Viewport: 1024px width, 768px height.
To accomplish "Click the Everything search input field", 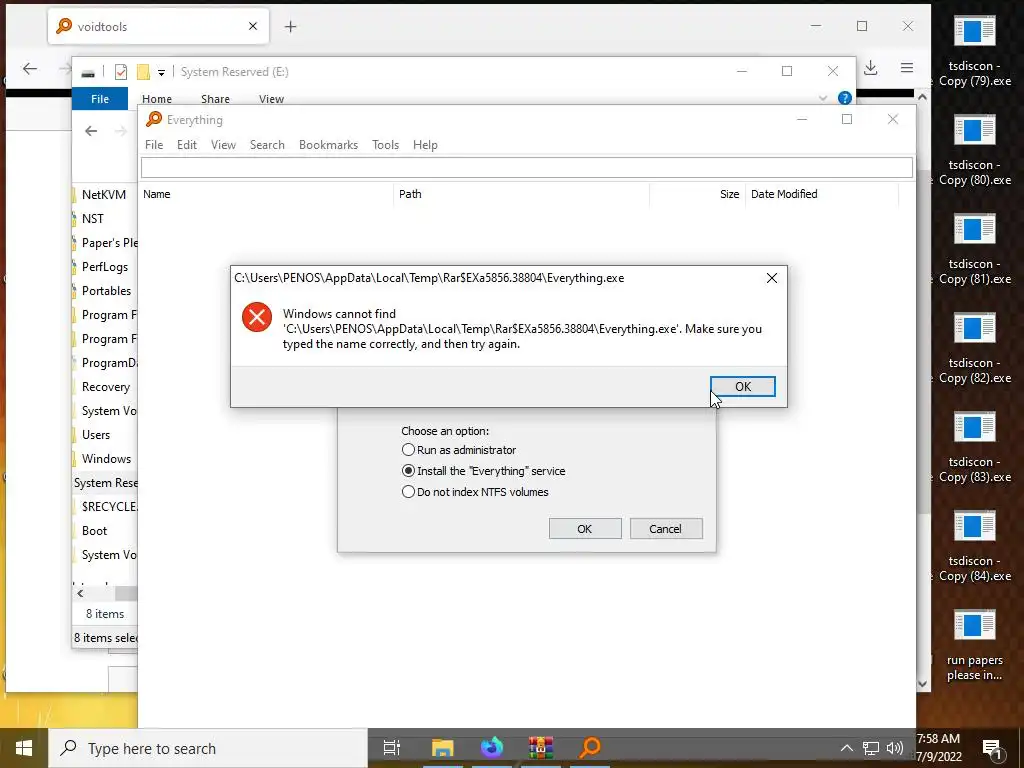I will click(526, 168).
